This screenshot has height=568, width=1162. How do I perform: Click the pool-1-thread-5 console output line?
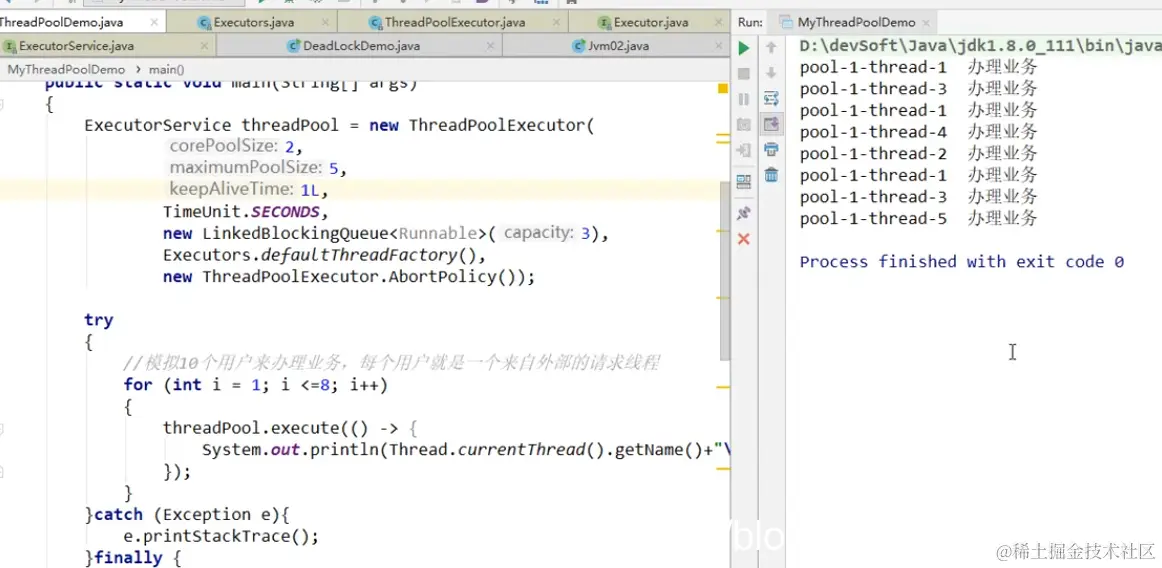pos(918,218)
